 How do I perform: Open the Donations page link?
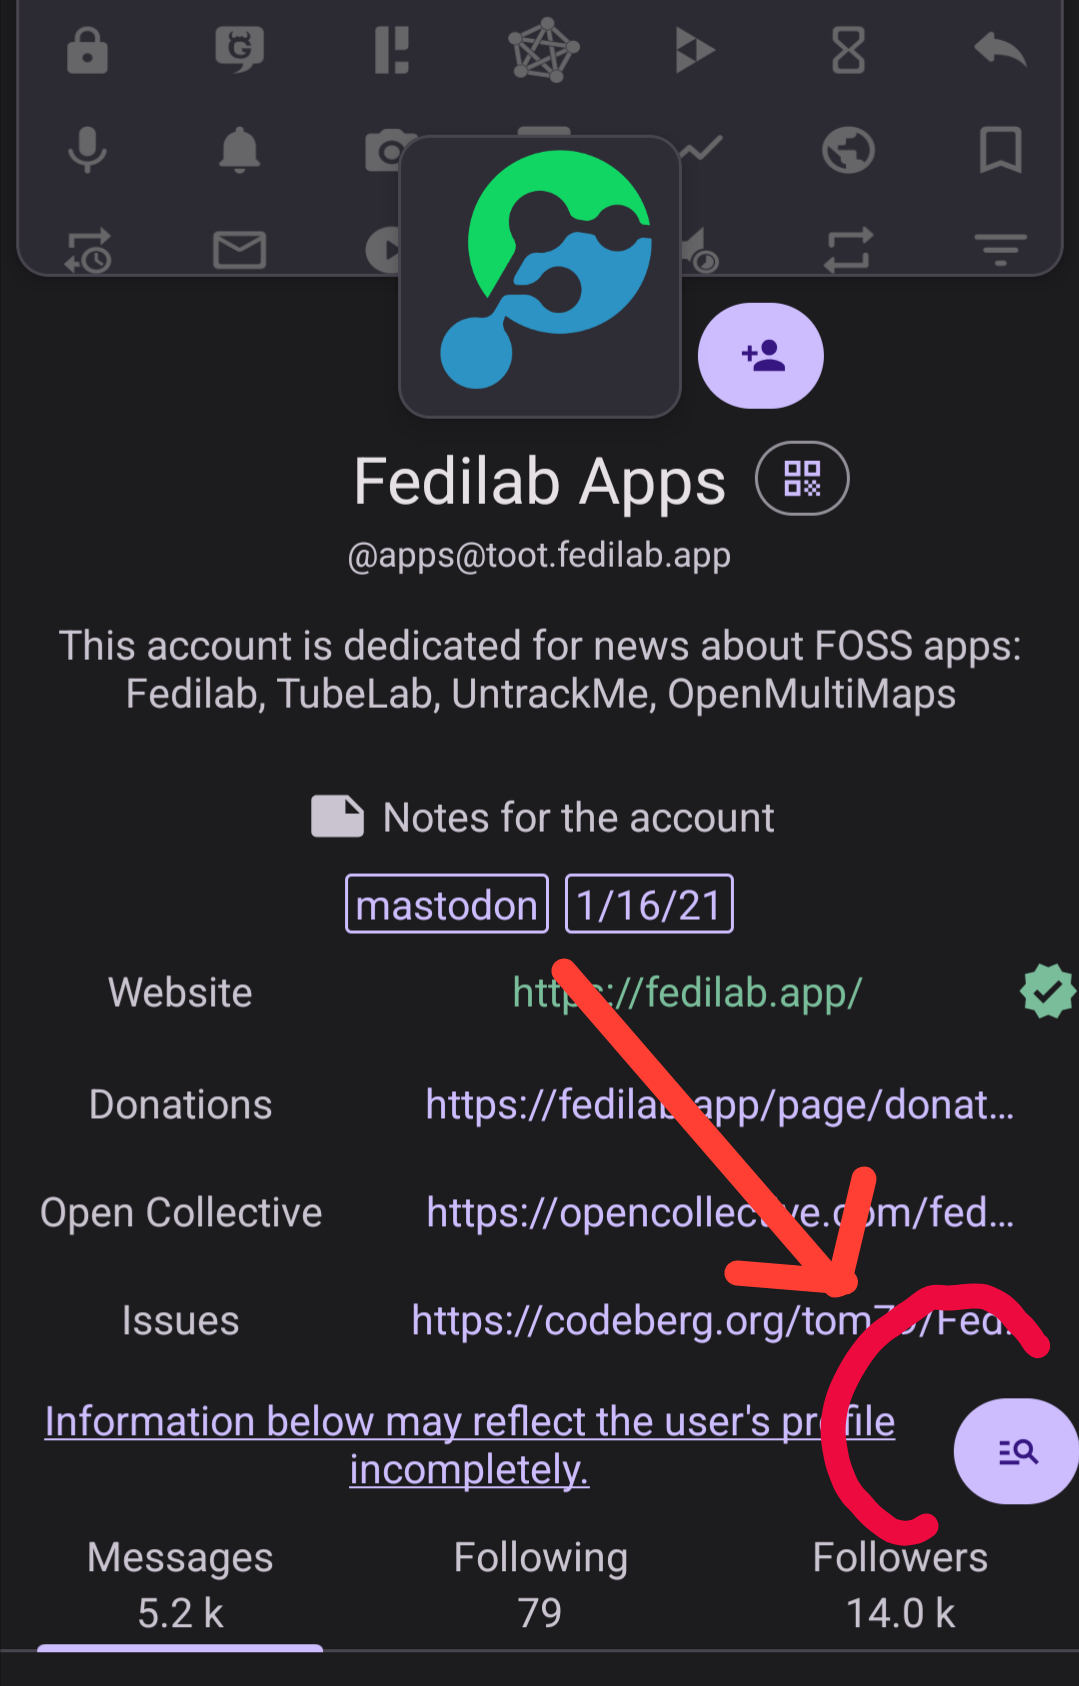point(720,1105)
